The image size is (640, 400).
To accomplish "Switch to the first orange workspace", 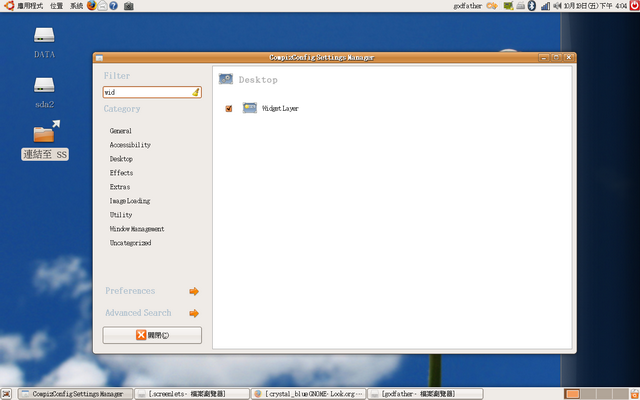I will [x=572, y=394].
